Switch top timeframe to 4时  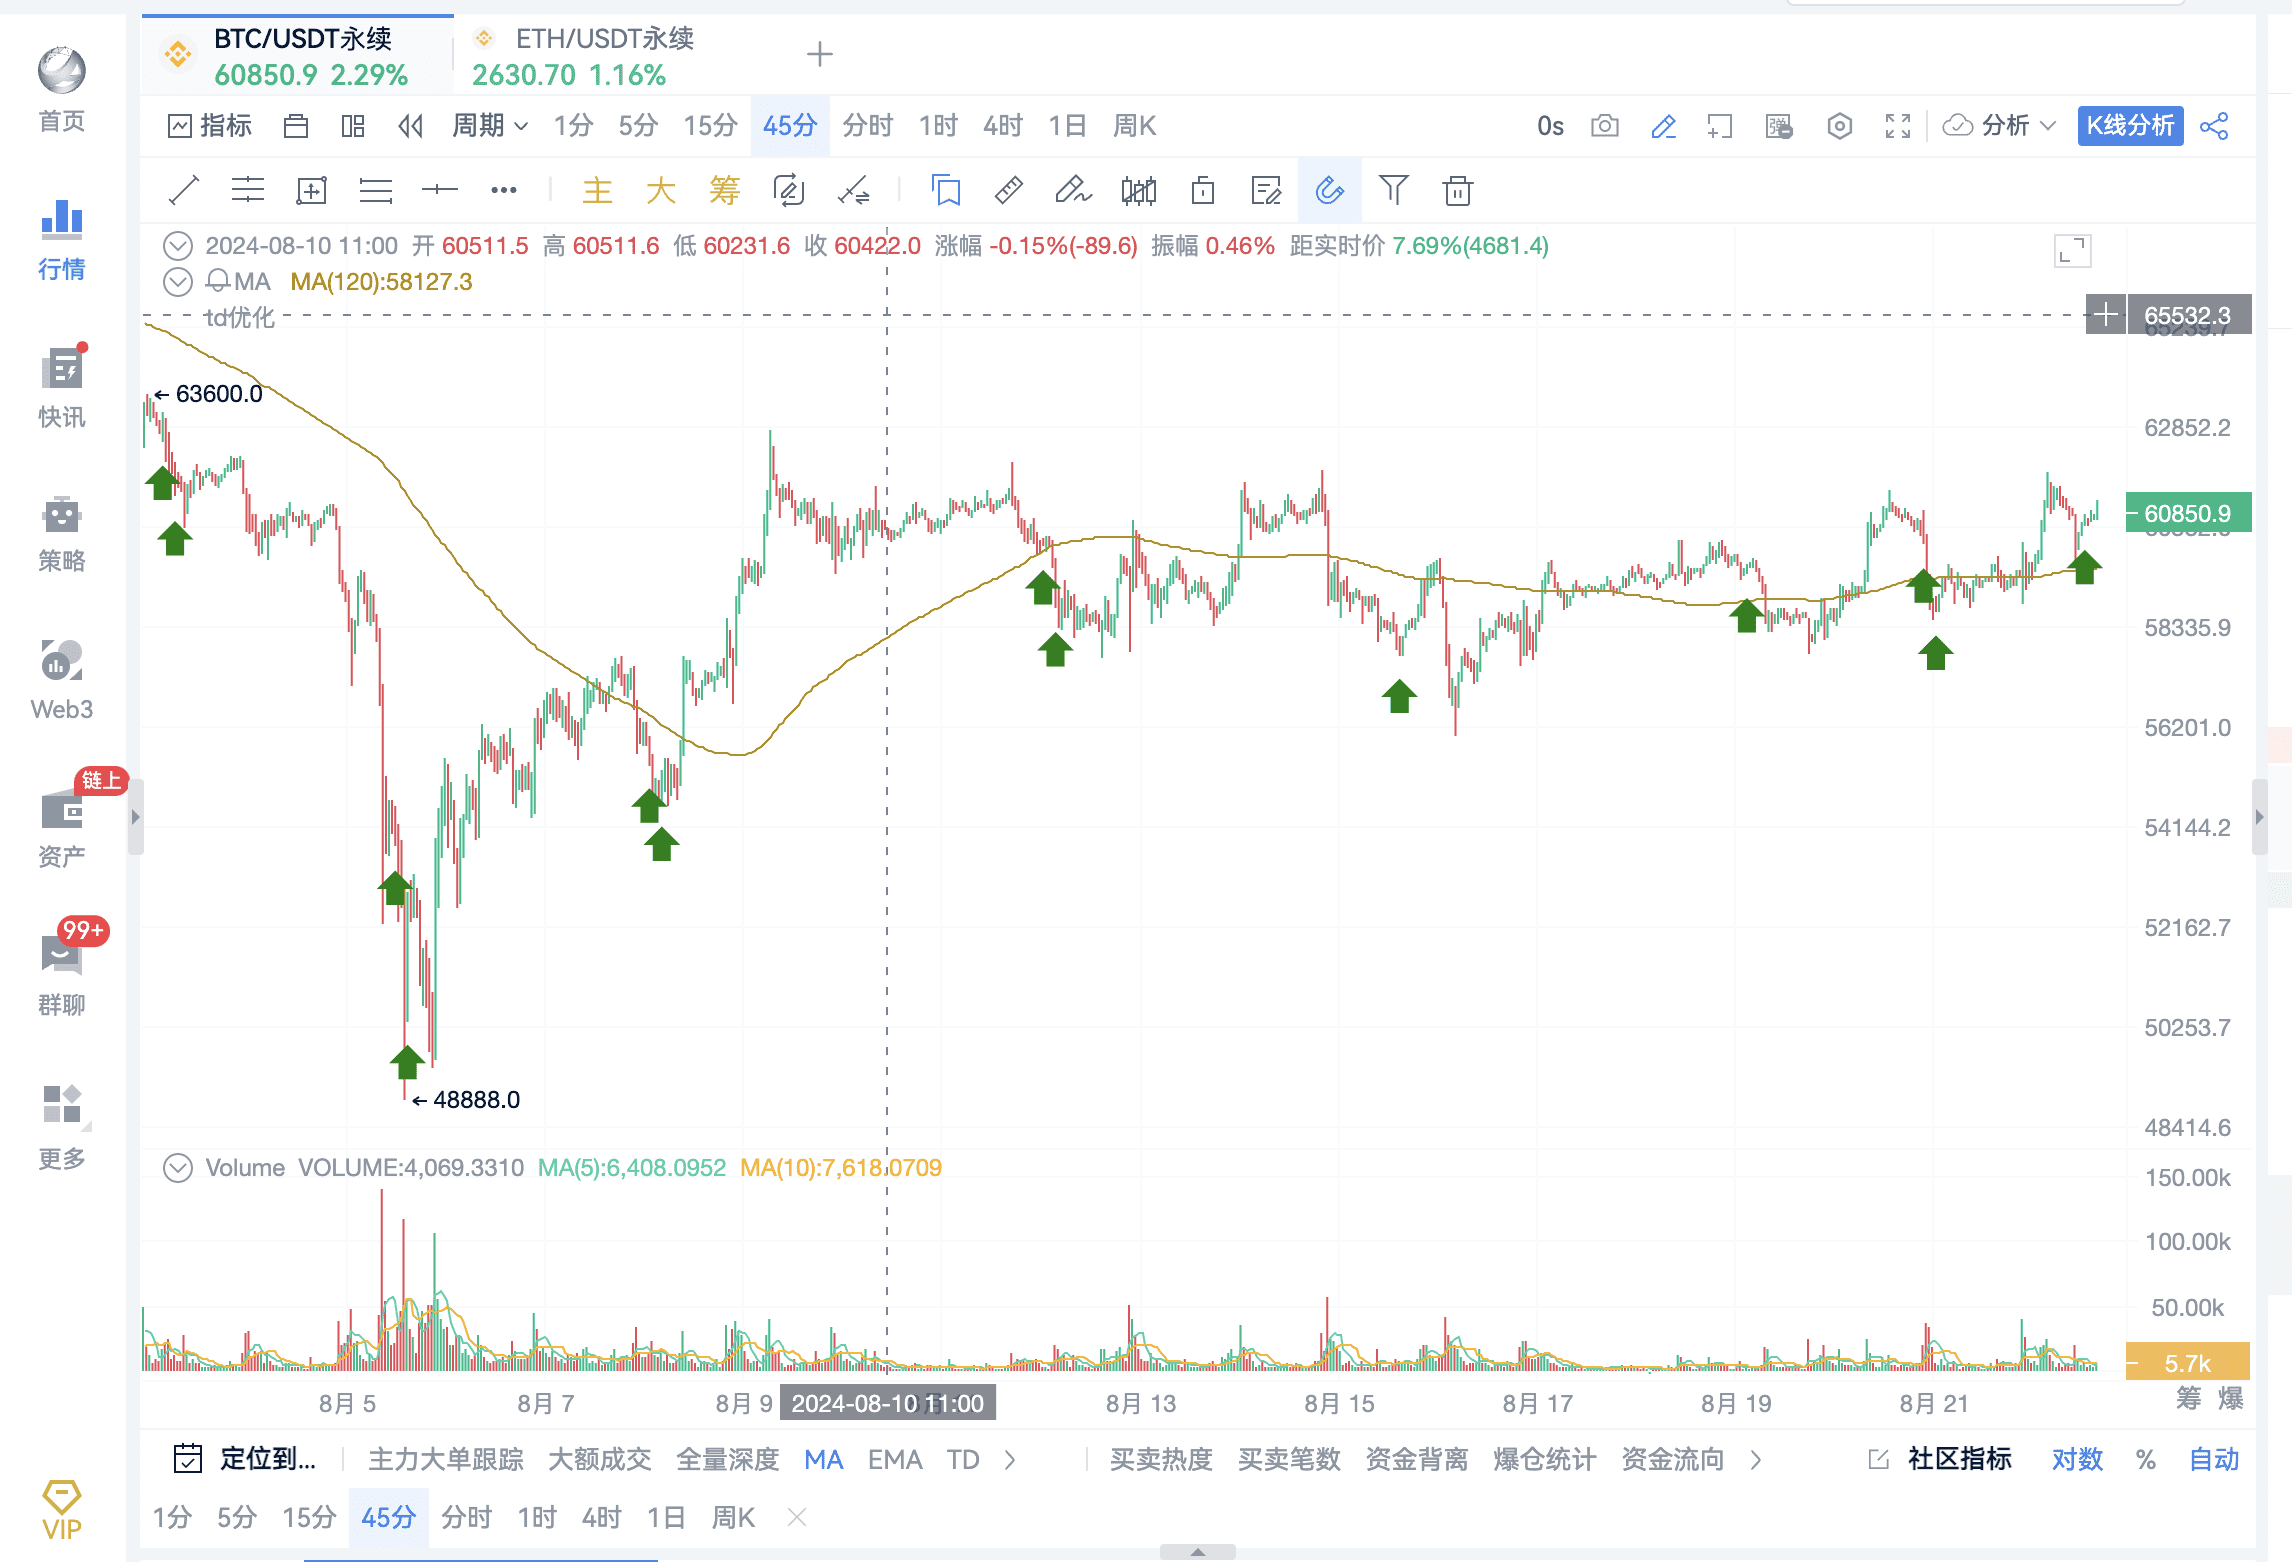(x=1003, y=126)
